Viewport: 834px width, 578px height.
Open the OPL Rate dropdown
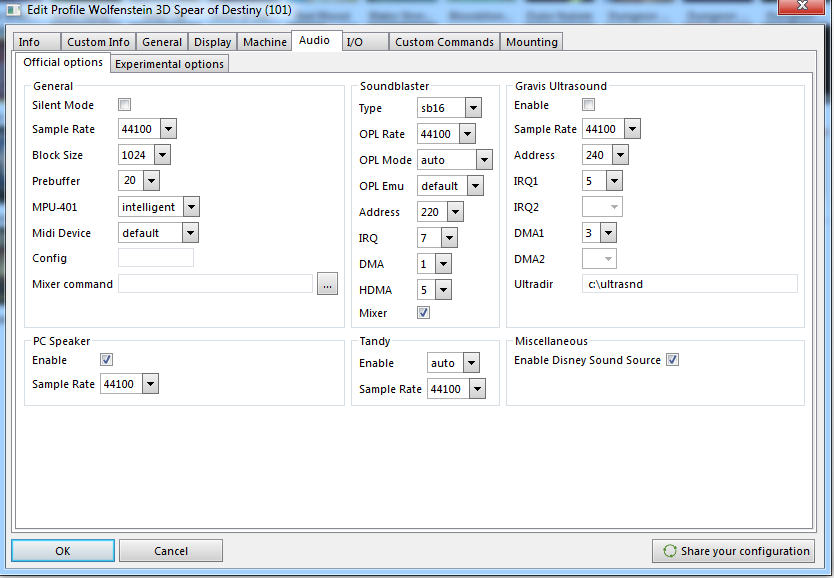pyautogui.click(x=467, y=134)
